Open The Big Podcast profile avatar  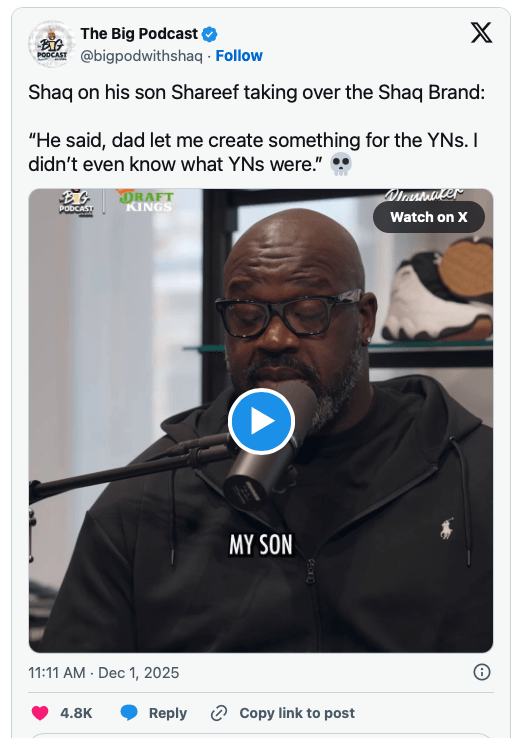(x=52, y=44)
